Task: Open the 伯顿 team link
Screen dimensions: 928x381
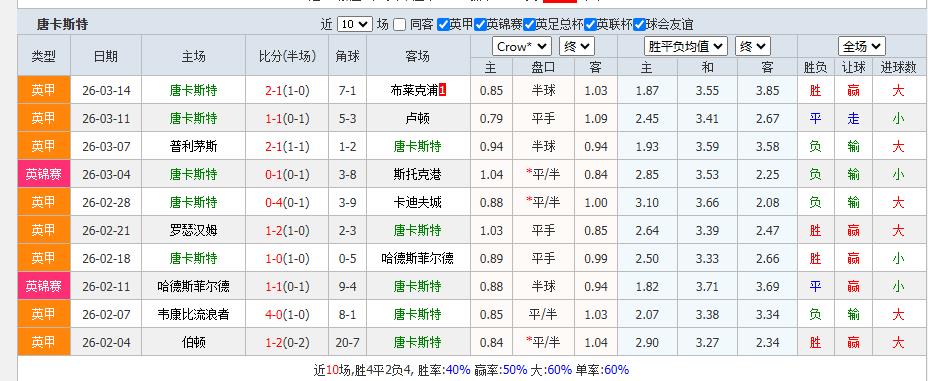Action: 194,342
